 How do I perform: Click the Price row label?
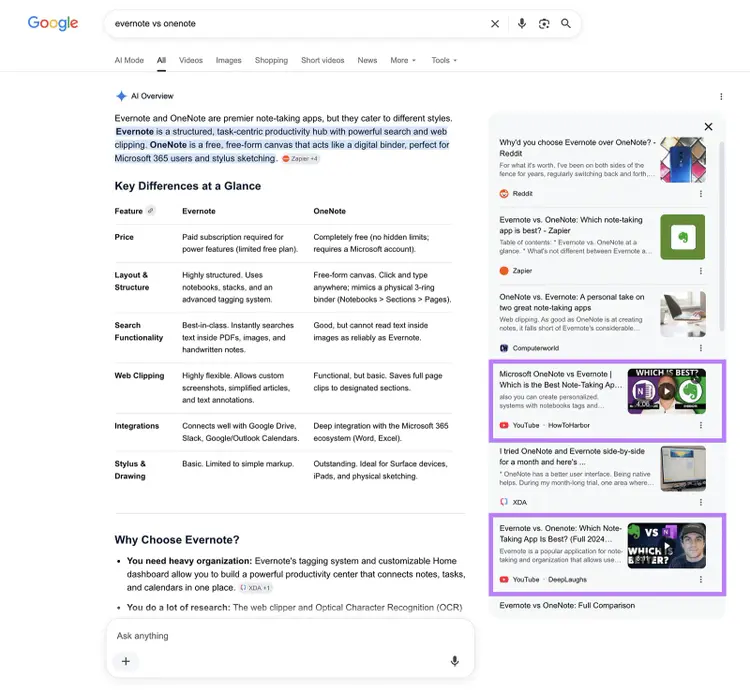pyautogui.click(x=124, y=237)
